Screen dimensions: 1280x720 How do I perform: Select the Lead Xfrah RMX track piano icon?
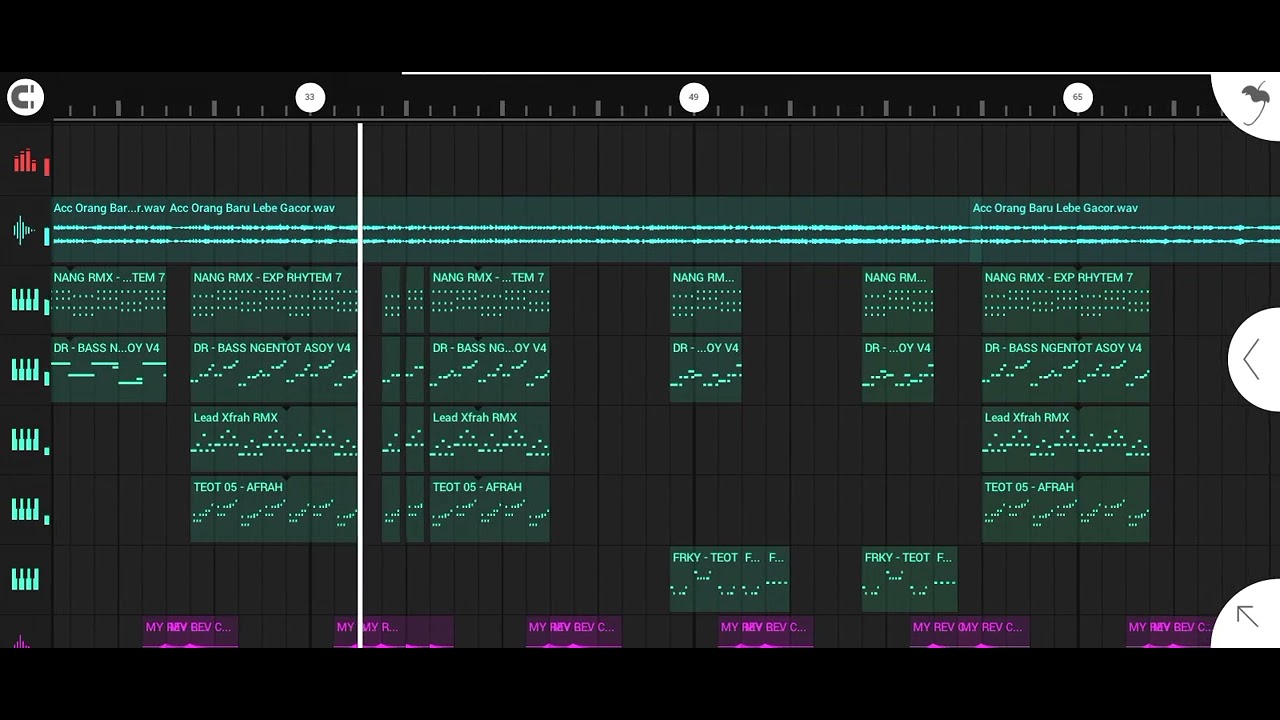point(25,440)
